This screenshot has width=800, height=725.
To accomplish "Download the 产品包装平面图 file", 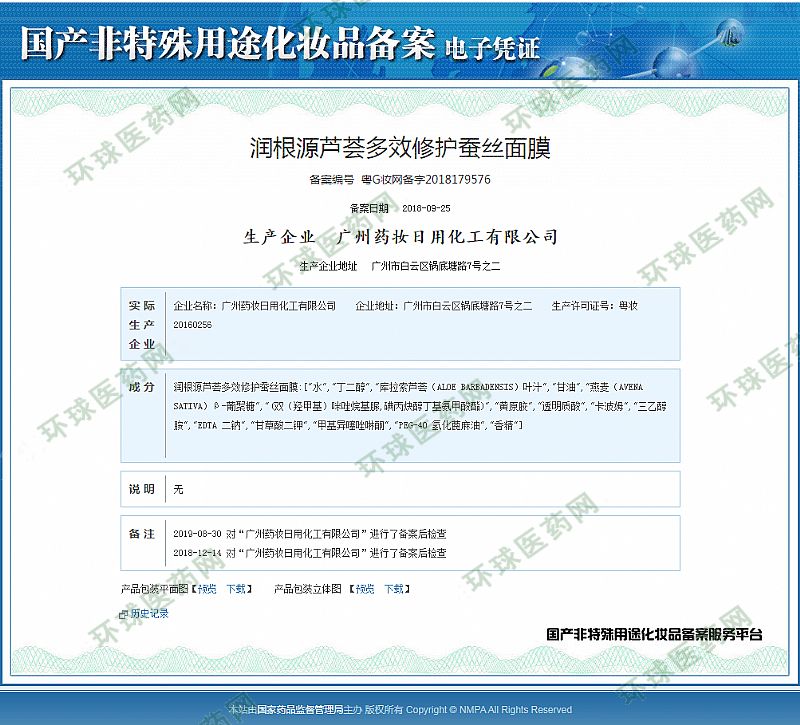I will 236,589.
